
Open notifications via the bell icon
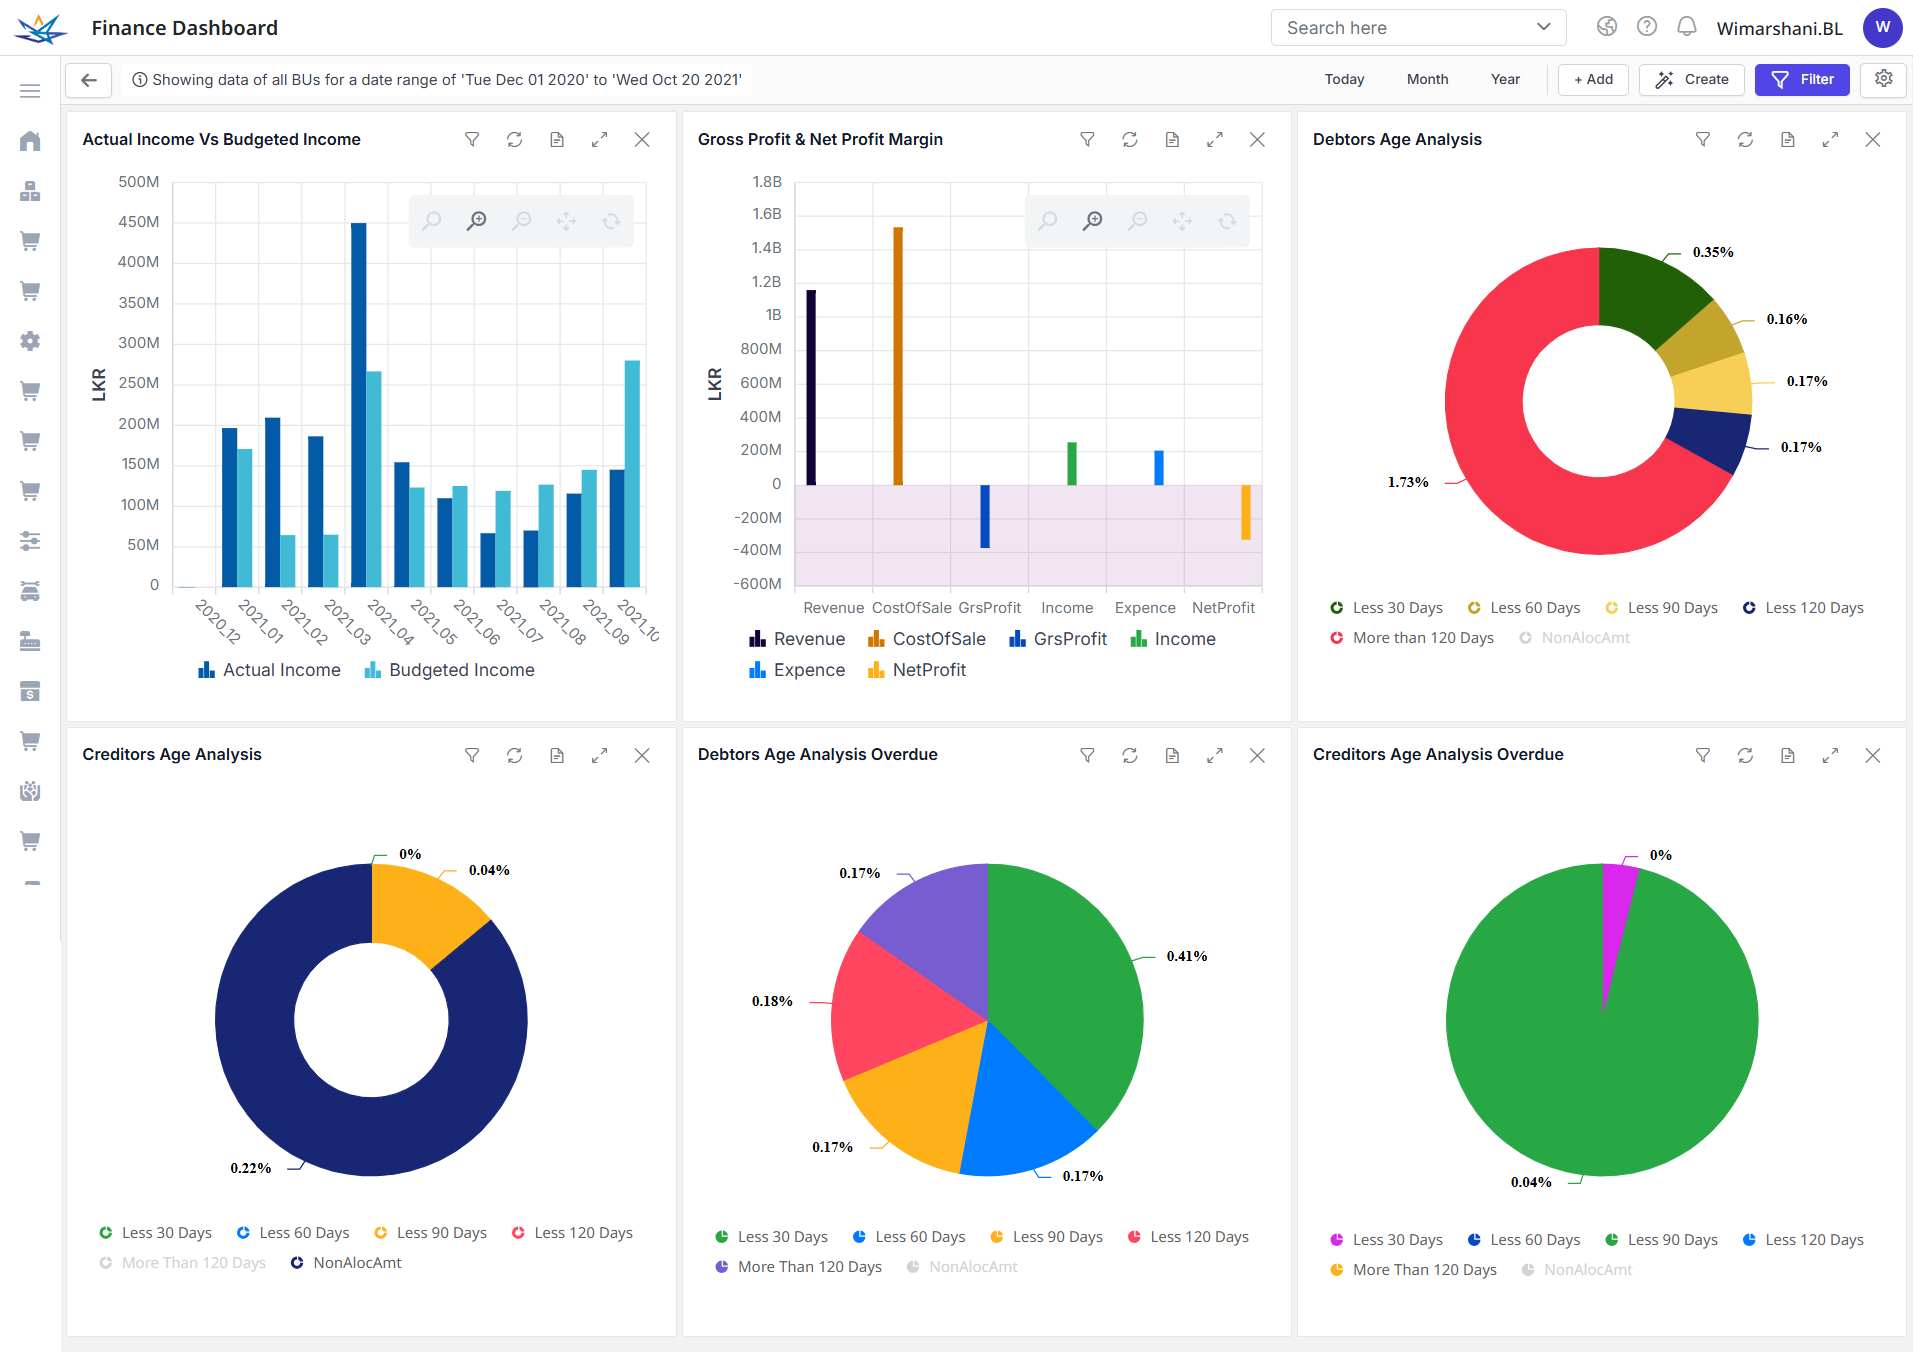coord(1687,27)
